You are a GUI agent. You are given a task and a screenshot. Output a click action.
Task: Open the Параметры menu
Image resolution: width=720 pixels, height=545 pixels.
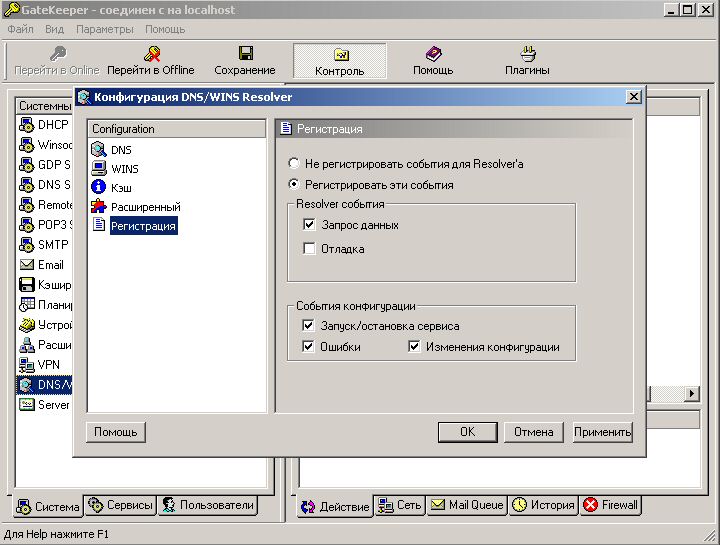(104, 29)
